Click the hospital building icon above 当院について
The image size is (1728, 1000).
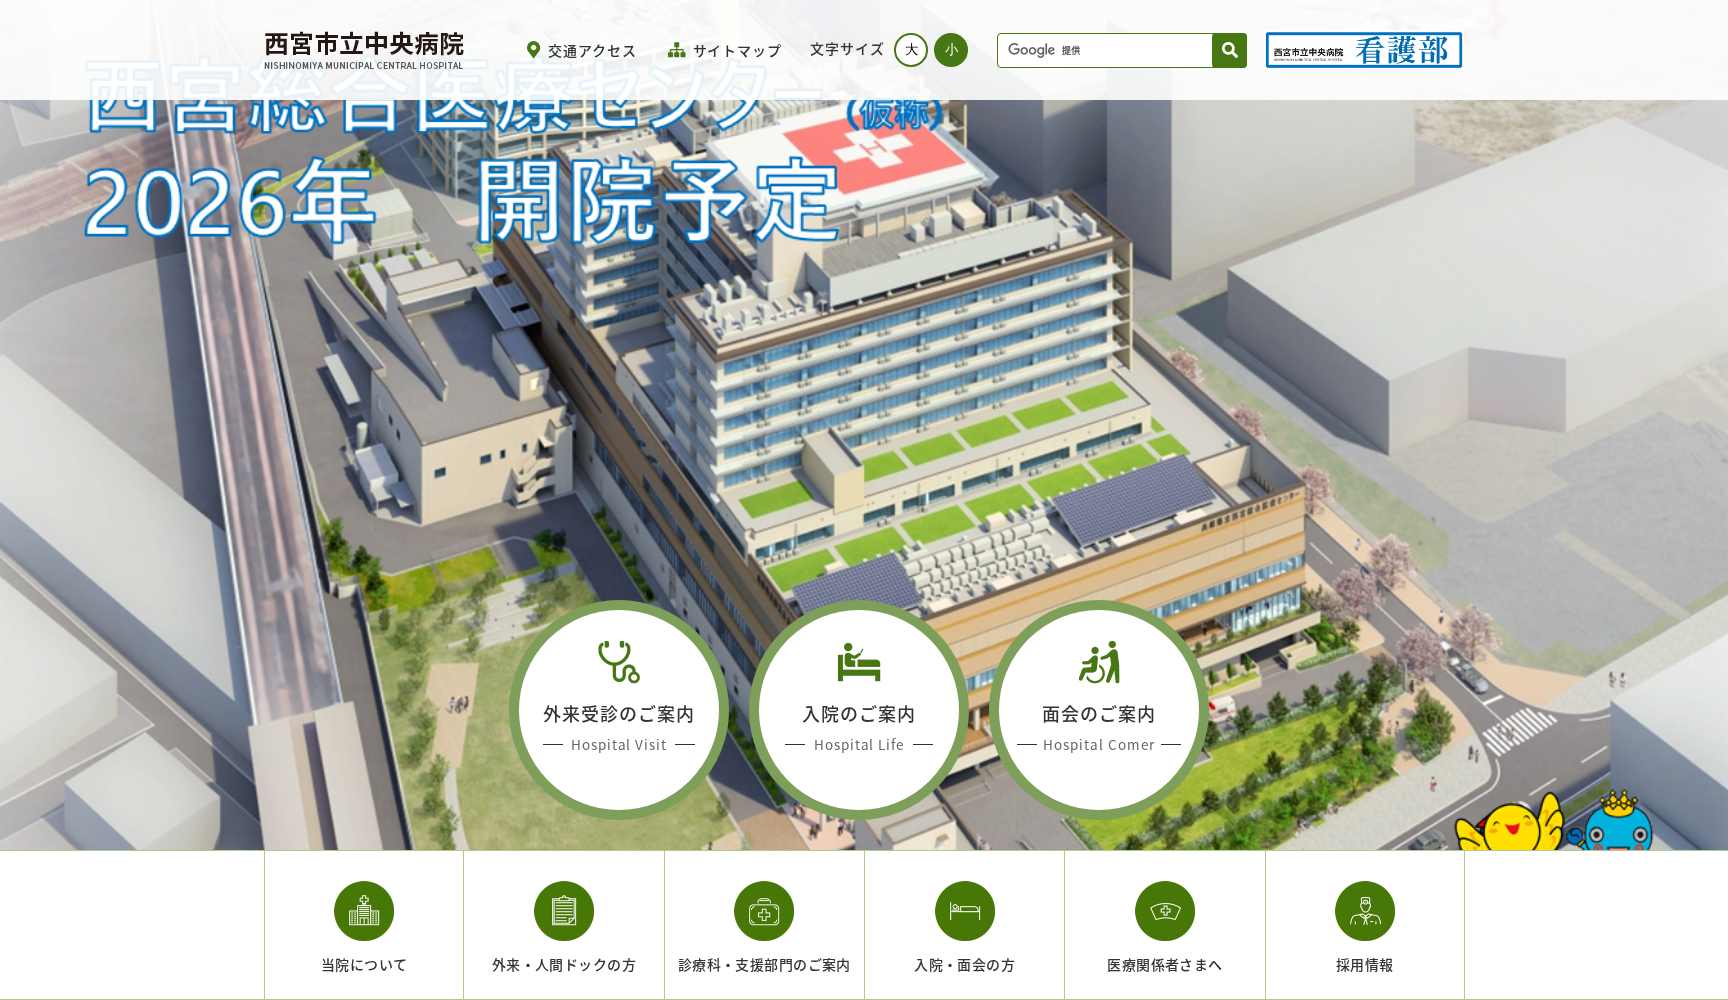coord(363,911)
